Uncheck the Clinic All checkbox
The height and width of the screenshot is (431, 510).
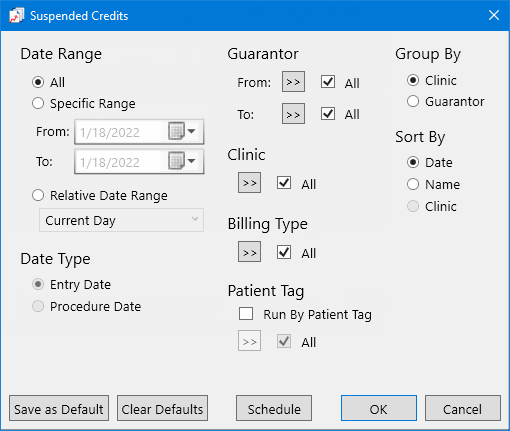(x=284, y=183)
